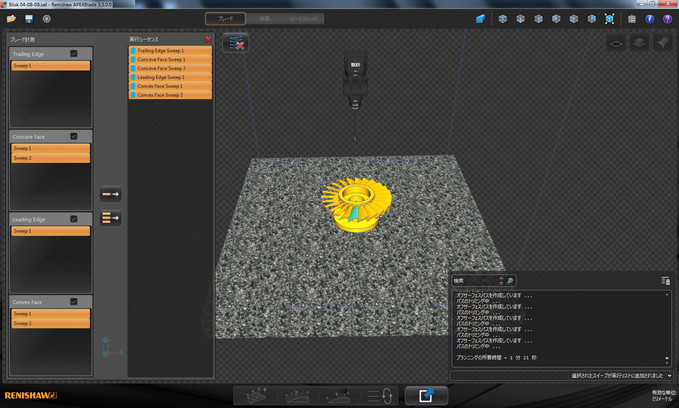Click the purple help question icon

click(667, 18)
